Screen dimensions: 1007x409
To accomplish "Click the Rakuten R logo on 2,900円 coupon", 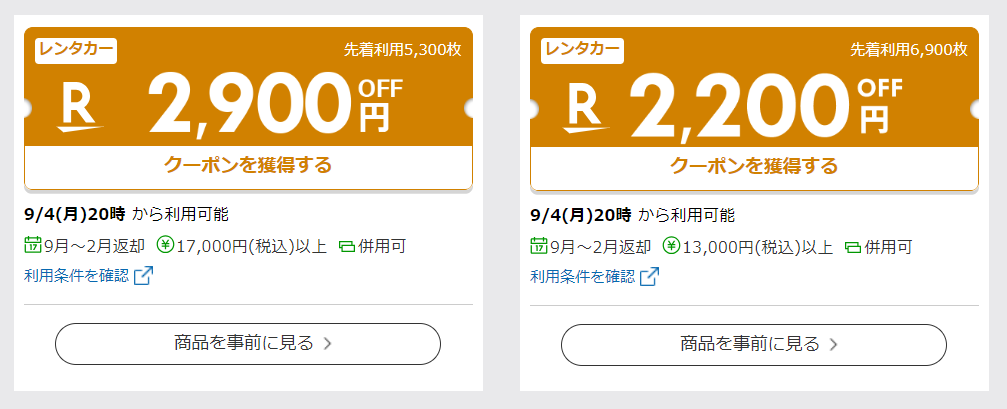I will pos(80,109).
